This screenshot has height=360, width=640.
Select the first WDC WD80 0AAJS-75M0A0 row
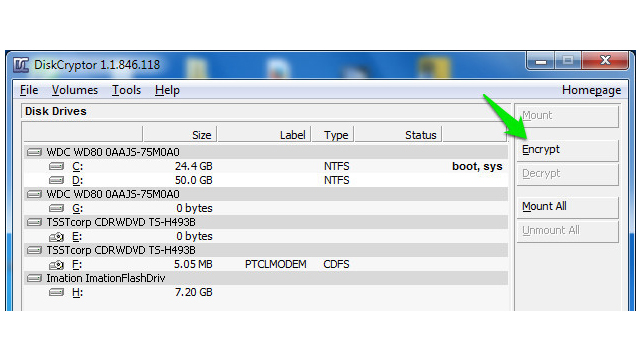pyautogui.click(x=266, y=152)
